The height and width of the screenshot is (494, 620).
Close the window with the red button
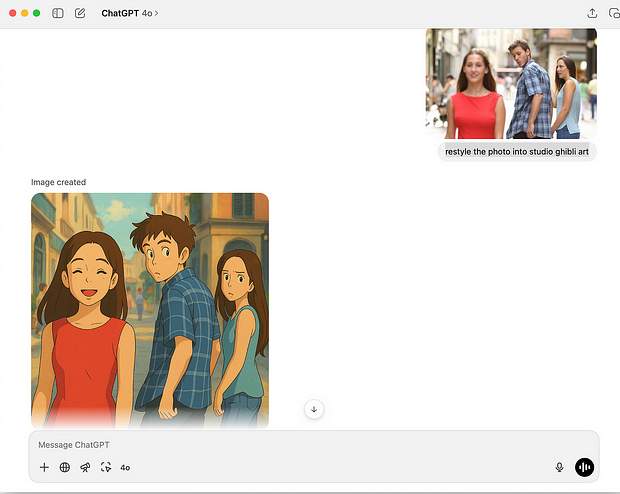pos(13,13)
